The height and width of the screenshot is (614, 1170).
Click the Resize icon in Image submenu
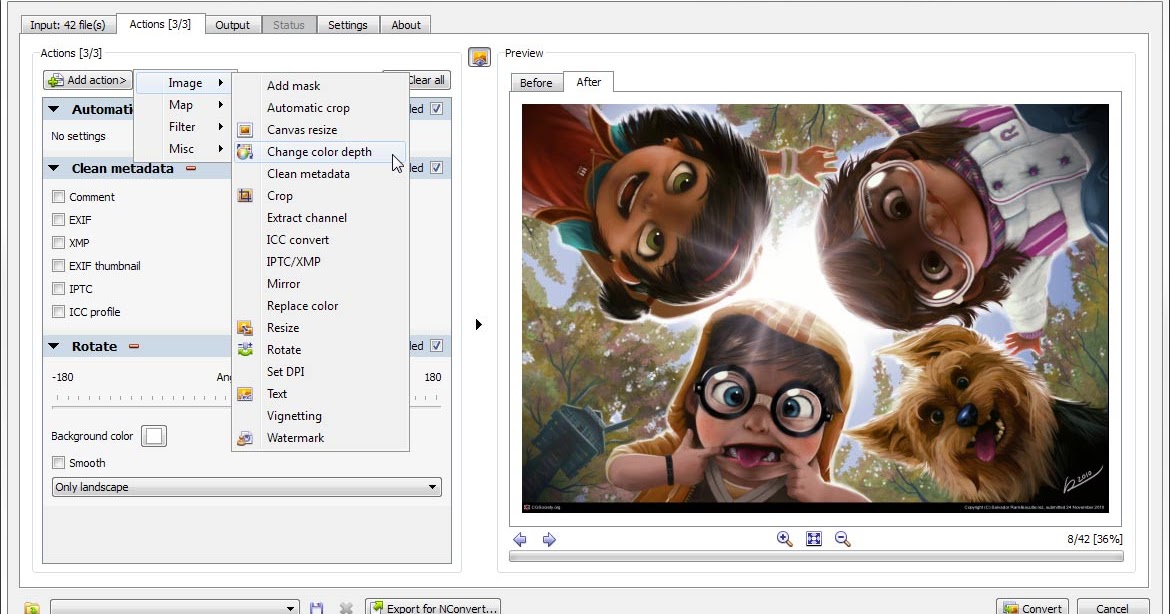point(245,328)
